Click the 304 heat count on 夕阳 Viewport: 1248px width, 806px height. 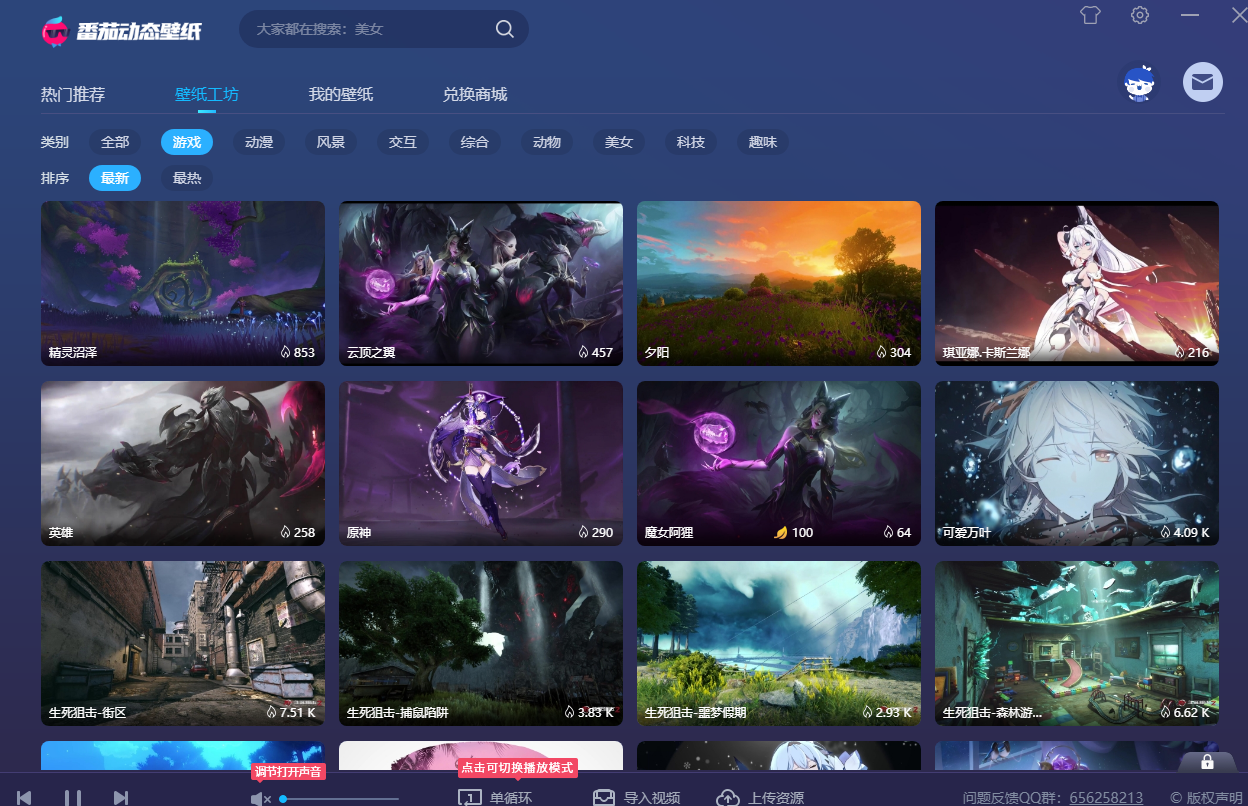900,353
